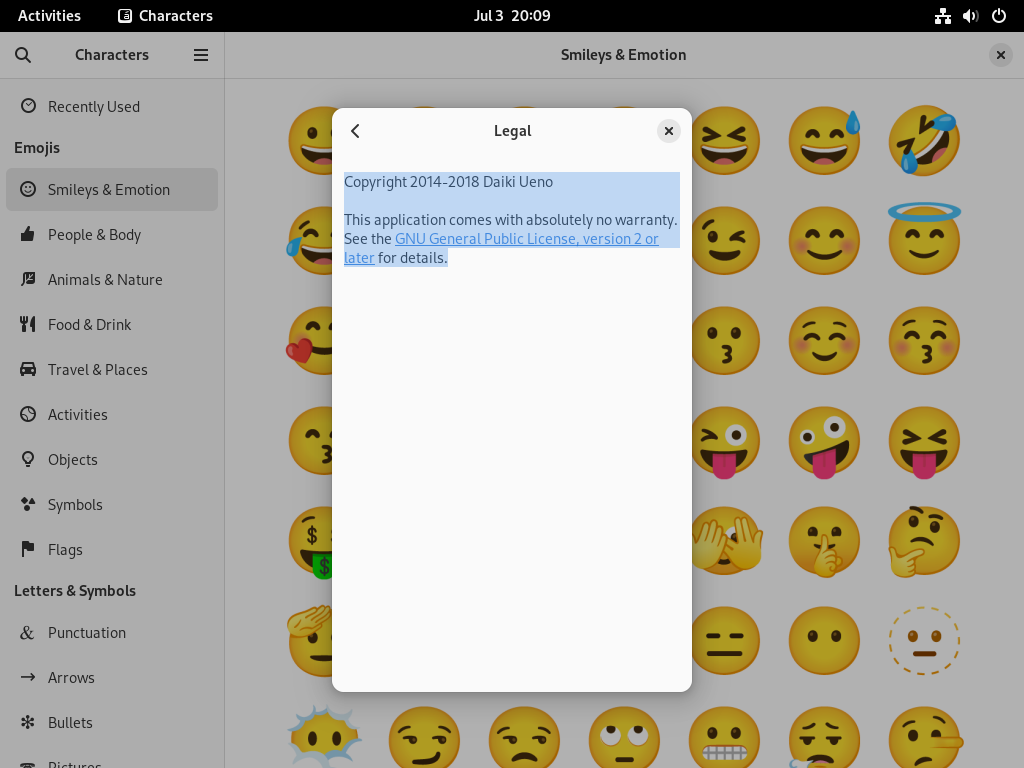Select Animals & Nature category

[x=112, y=280]
